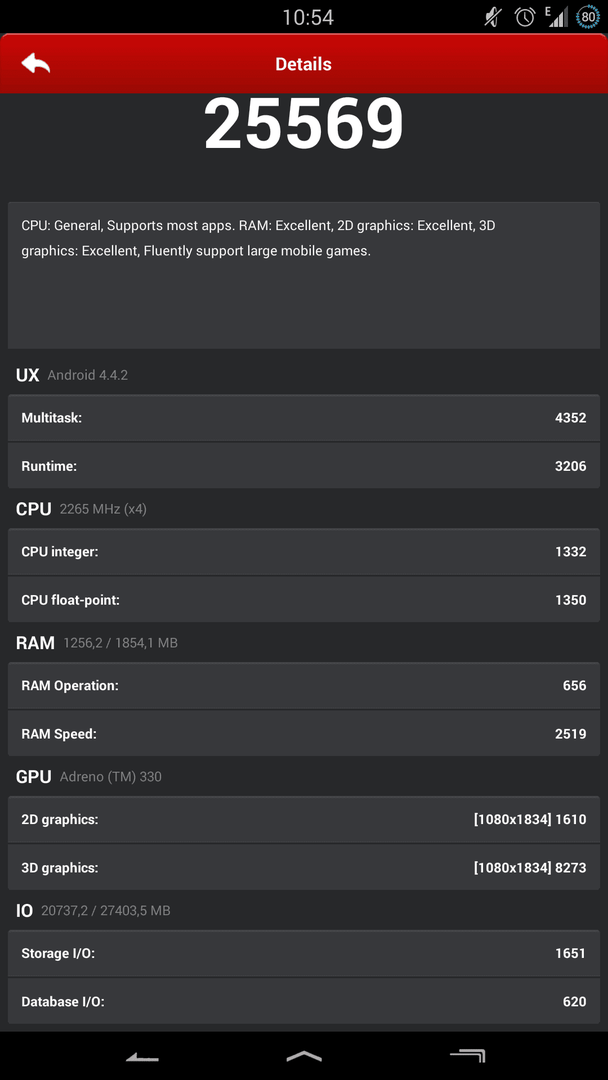608x1080 pixels.
Task: Select the RAM Operation row
Action: pyautogui.click(x=304, y=685)
